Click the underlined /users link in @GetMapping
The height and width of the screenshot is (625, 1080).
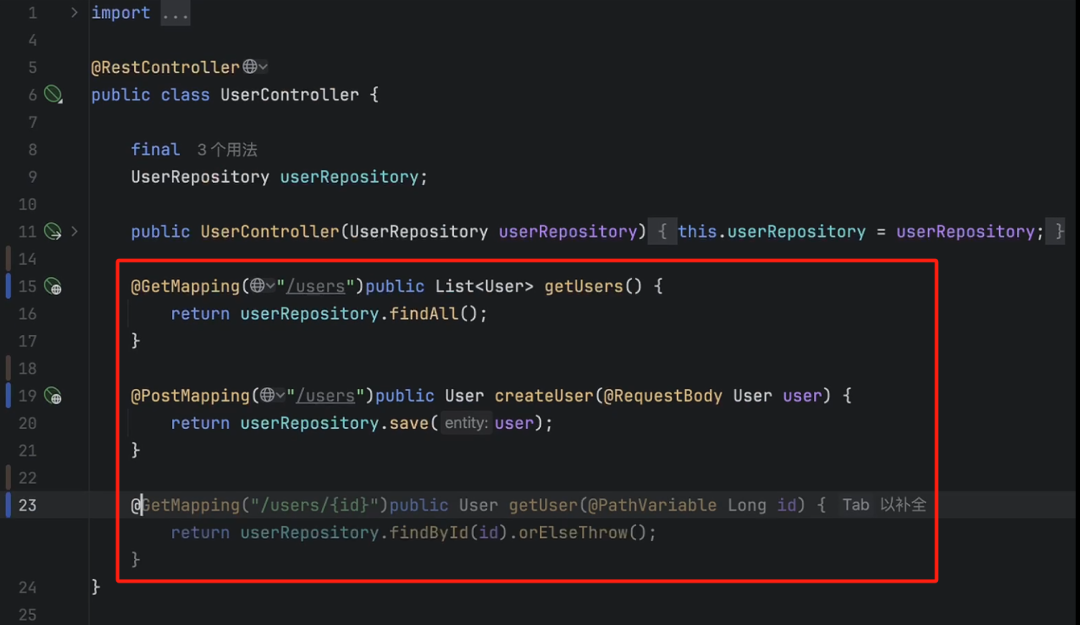[x=315, y=286]
